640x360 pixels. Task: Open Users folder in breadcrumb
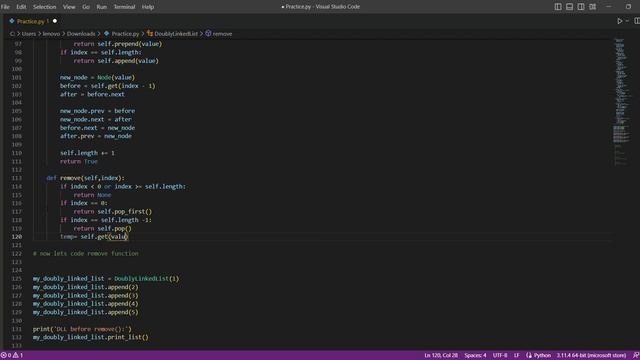coord(29,34)
